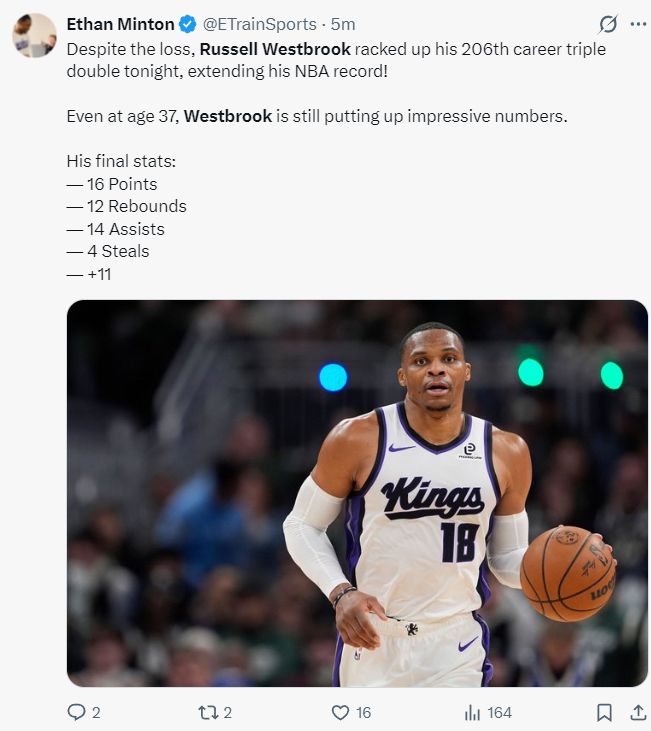Screen dimensions: 651x731
Task: Click the Grok explain-this-post icon
Action: coord(608,24)
